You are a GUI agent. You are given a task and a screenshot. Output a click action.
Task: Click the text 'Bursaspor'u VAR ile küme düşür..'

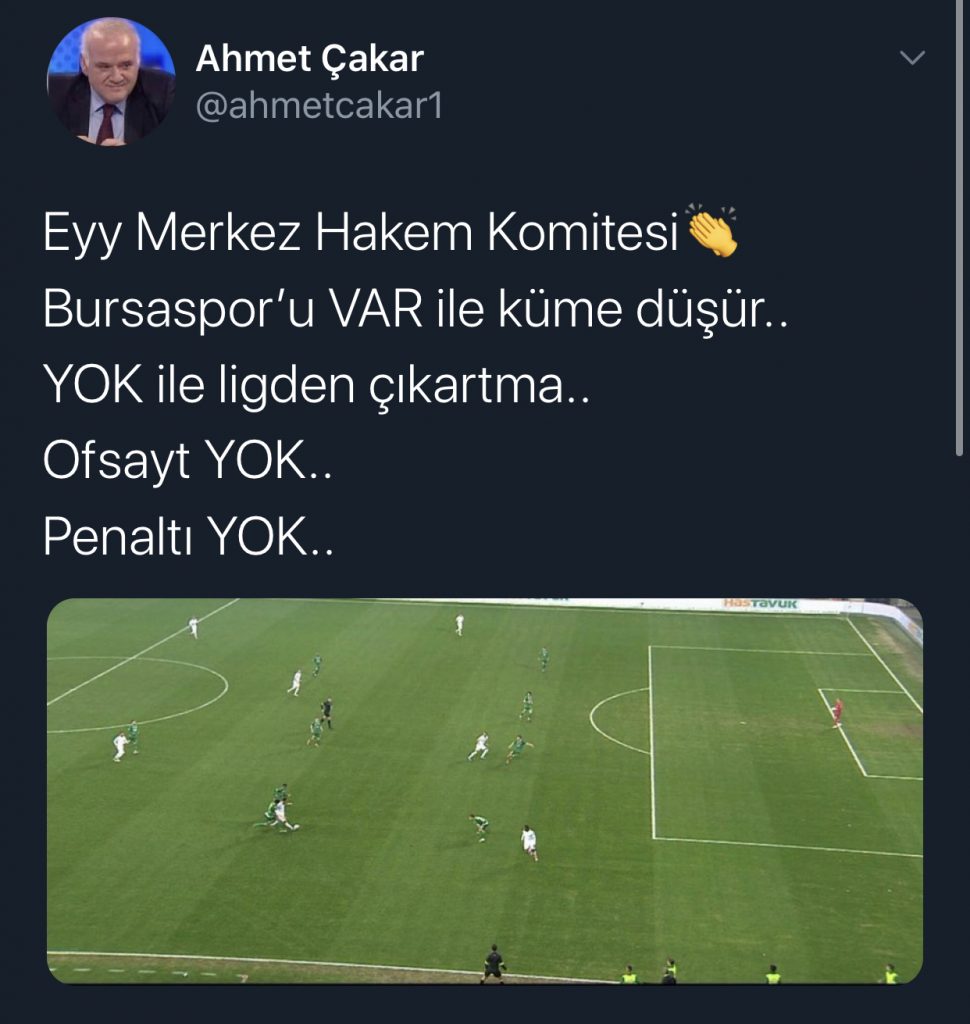click(415, 308)
